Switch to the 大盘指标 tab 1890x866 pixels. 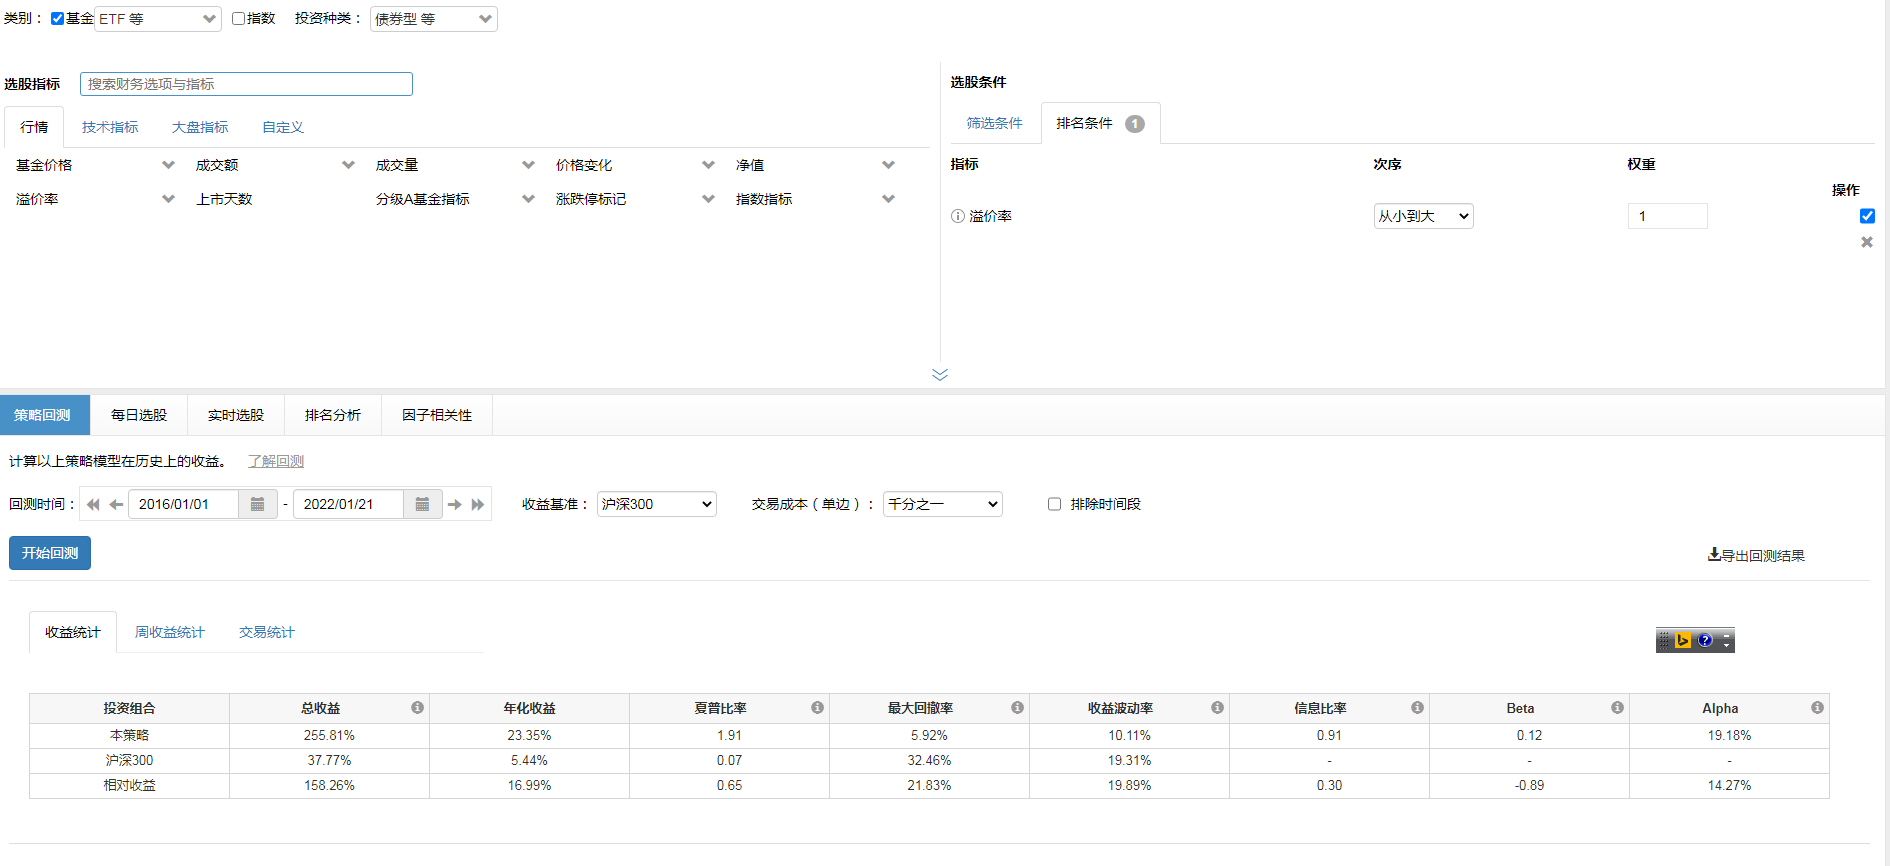pyautogui.click(x=200, y=127)
